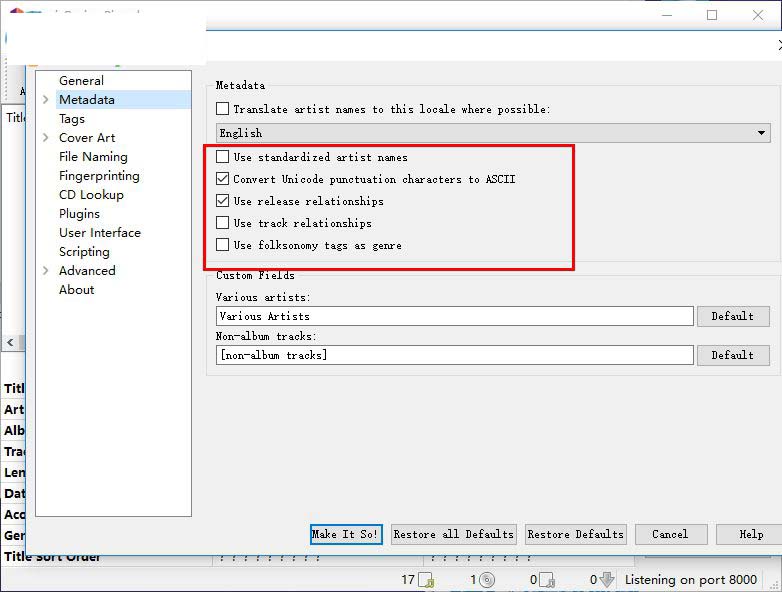The width and height of the screenshot is (782, 592).
Task: Open File Naming settings
Action: 93,157
